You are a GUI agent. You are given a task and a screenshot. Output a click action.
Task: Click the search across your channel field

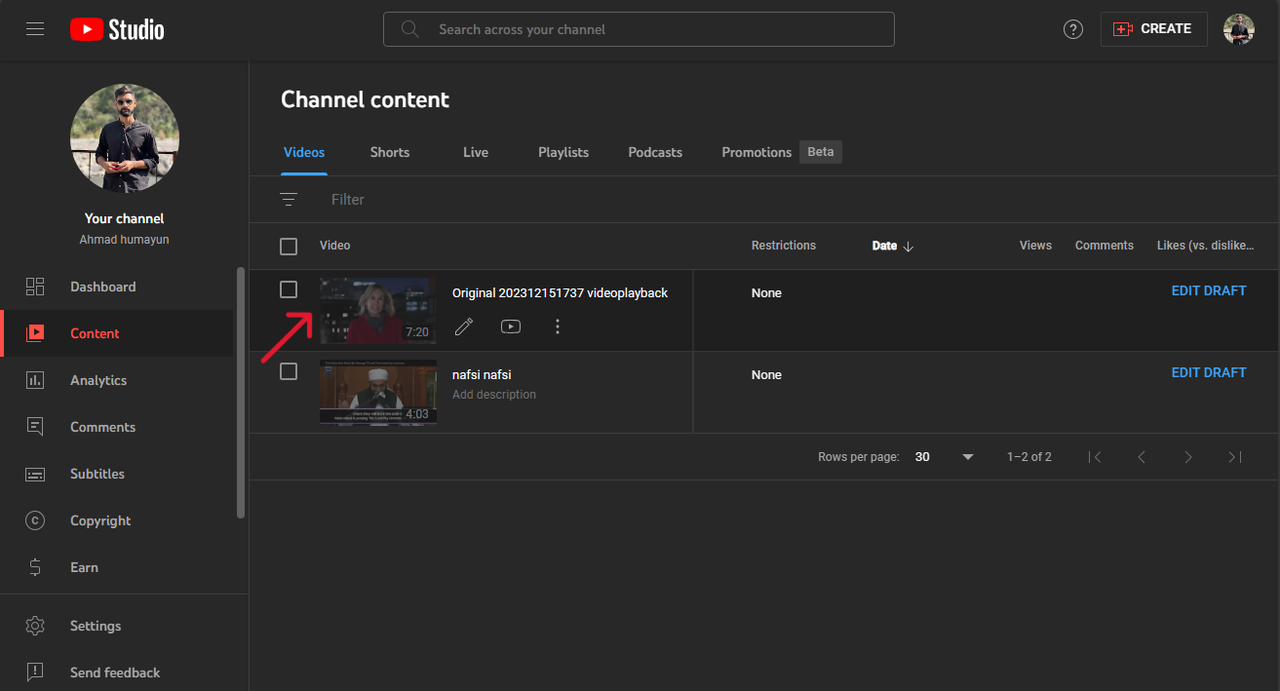point(639,29)
